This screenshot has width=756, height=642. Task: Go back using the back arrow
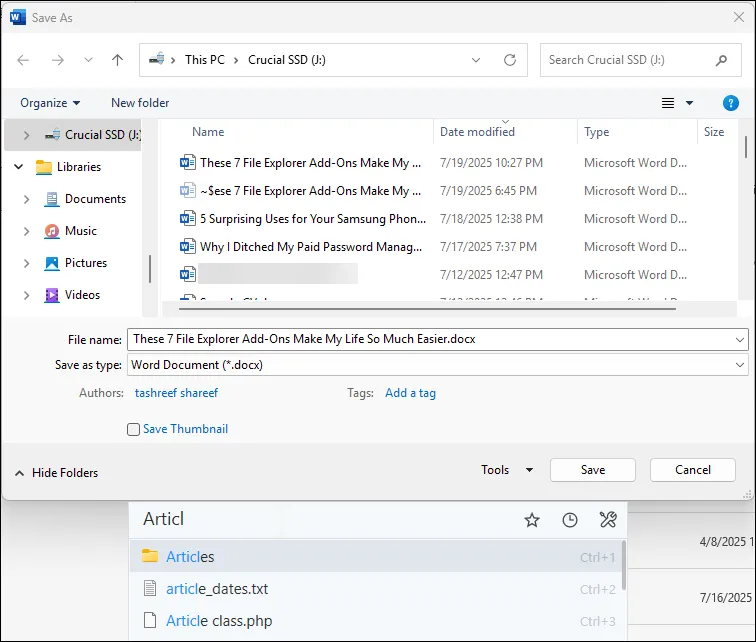coord(23,60)
